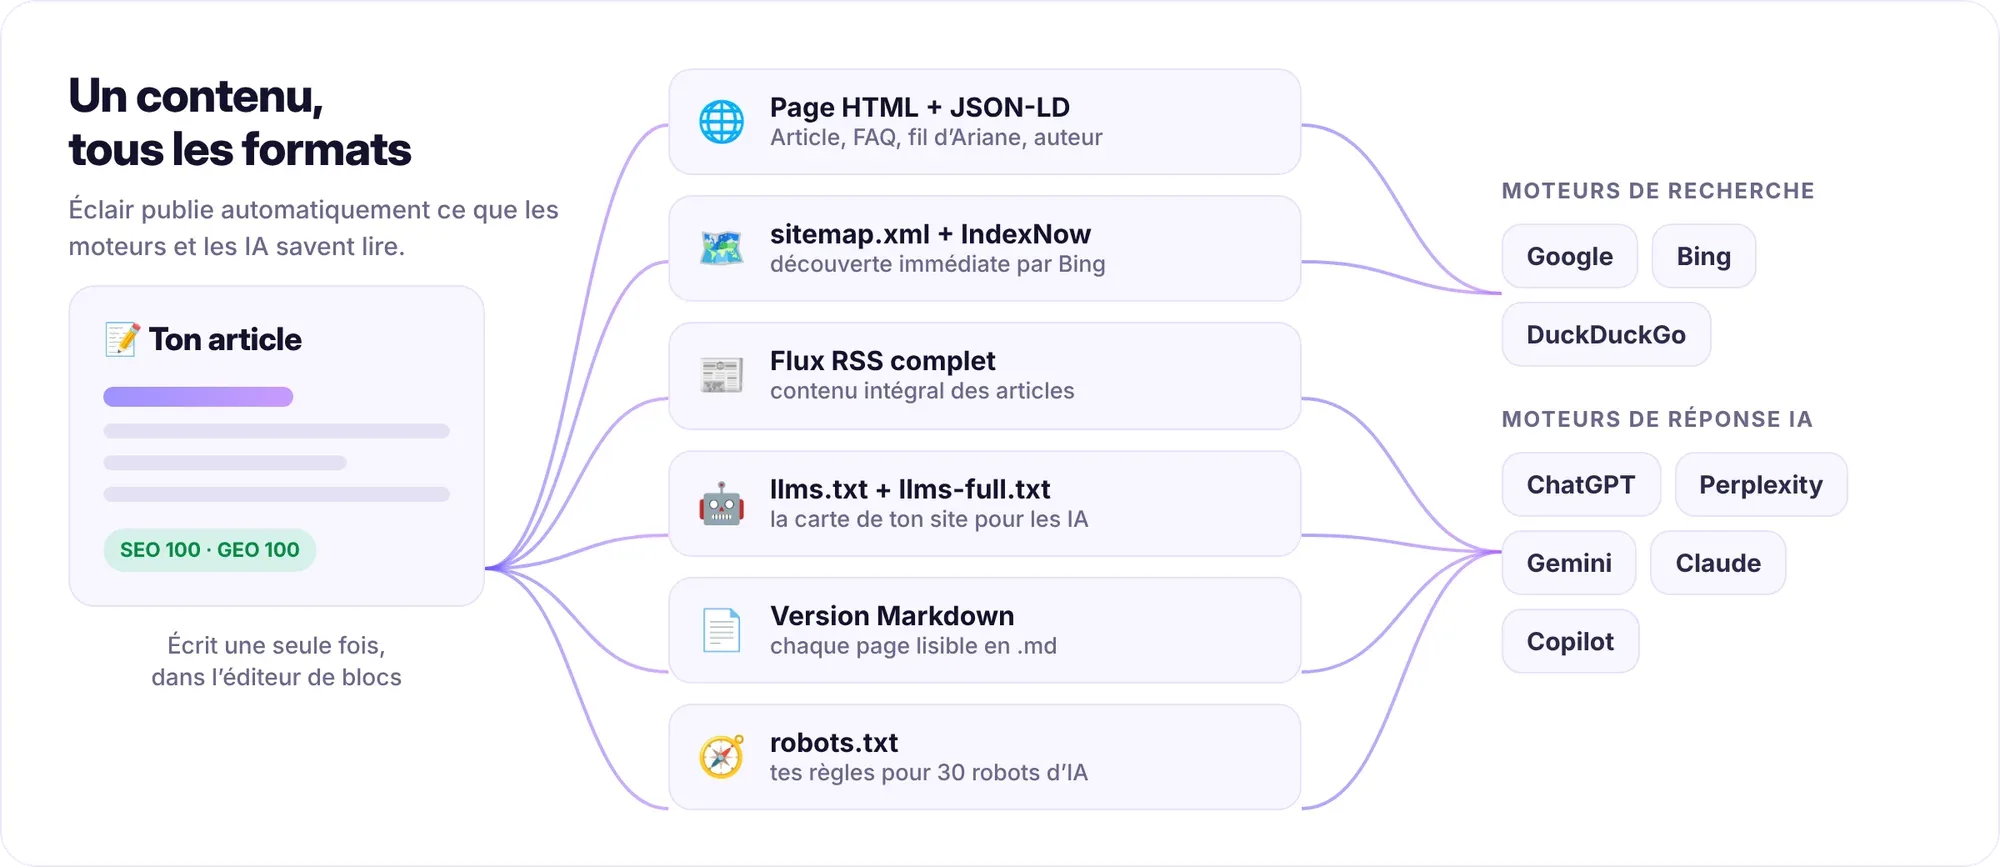Click the document icon beside Version Markdown
2000x867 pixels.
[x=721, y=630]
